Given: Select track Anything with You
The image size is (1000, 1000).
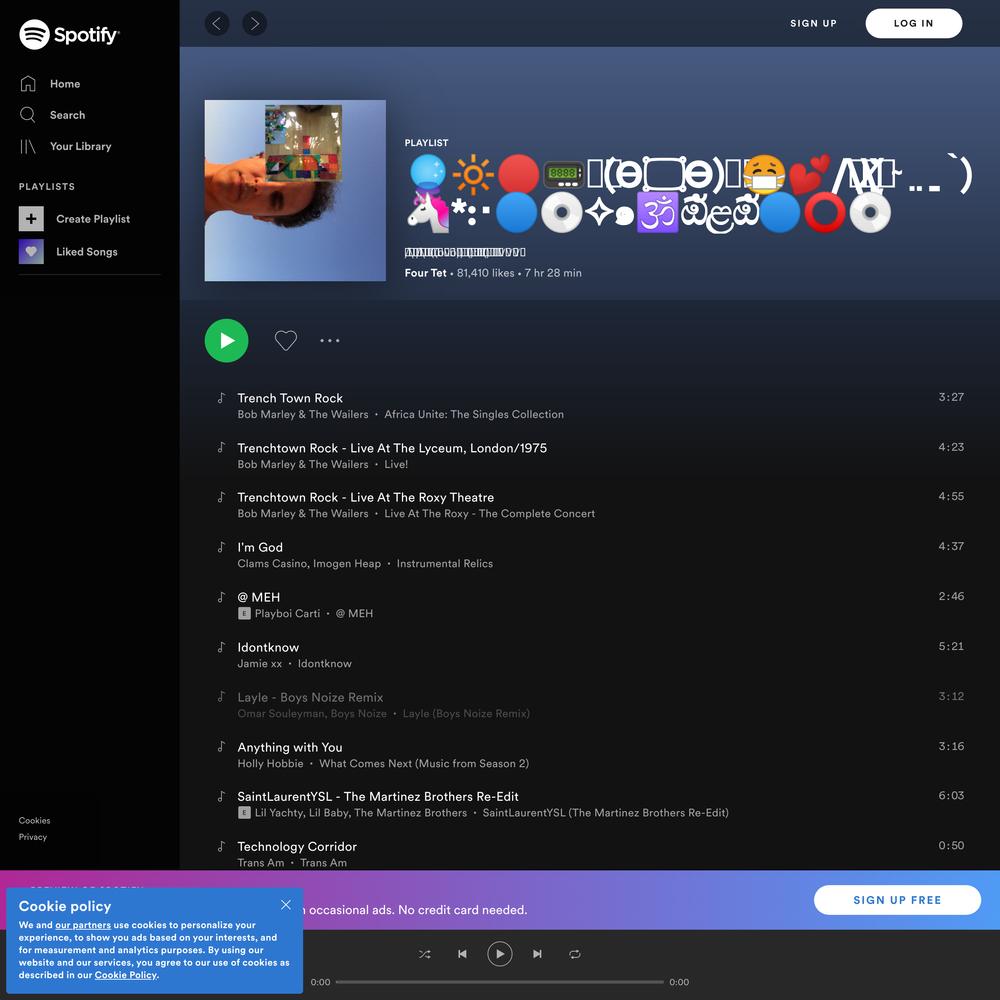Looking at the screenshot, I should 290,747.
